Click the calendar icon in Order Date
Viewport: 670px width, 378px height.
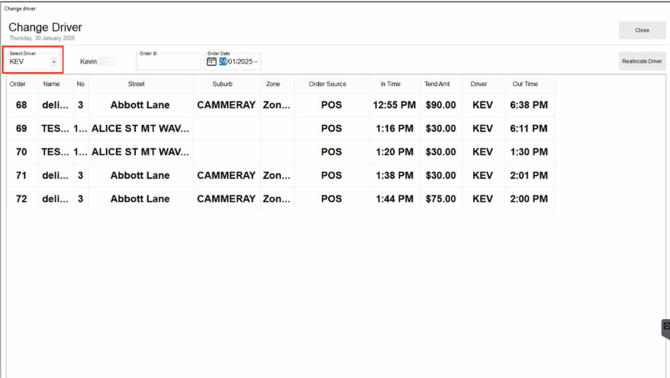[x=212, y=62]
